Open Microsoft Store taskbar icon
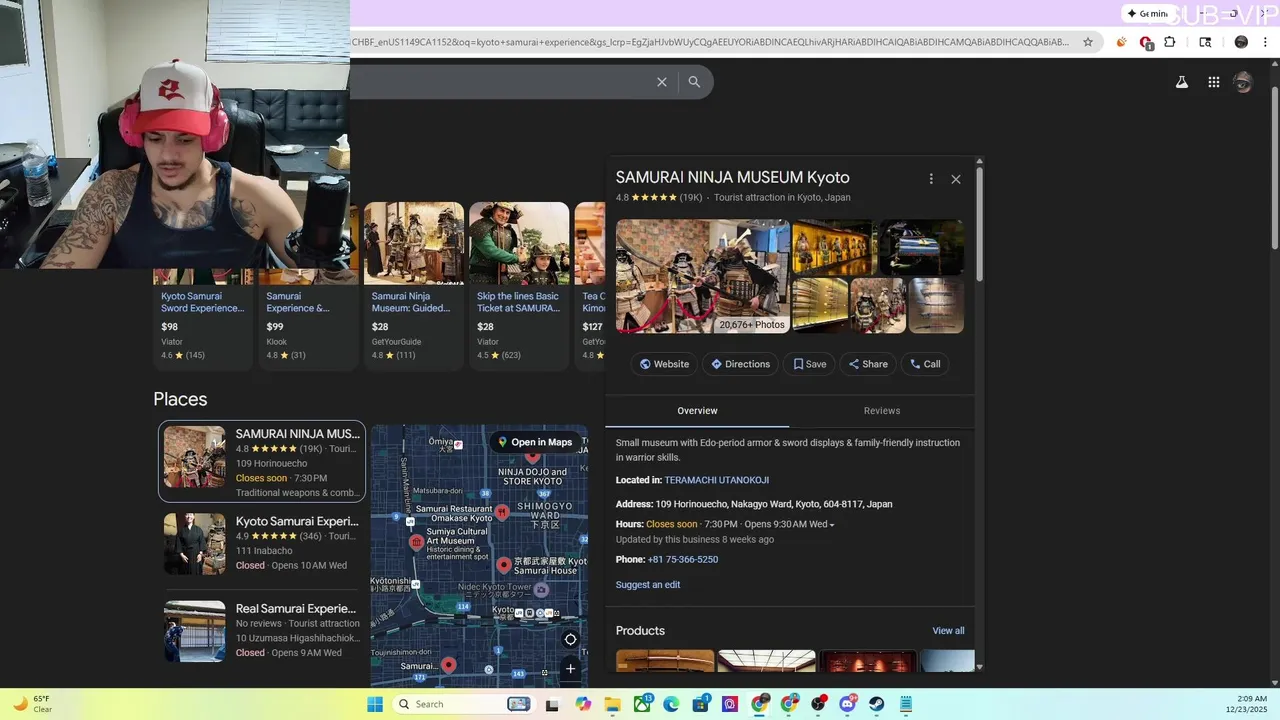This screenshot has height=720, width=1280. coord(701,704)
